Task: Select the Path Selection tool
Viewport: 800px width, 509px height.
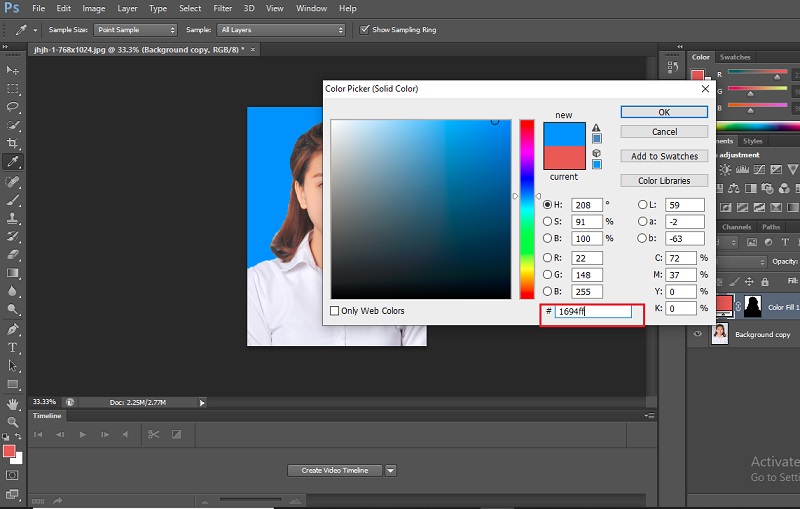Action: pos(13,366)
